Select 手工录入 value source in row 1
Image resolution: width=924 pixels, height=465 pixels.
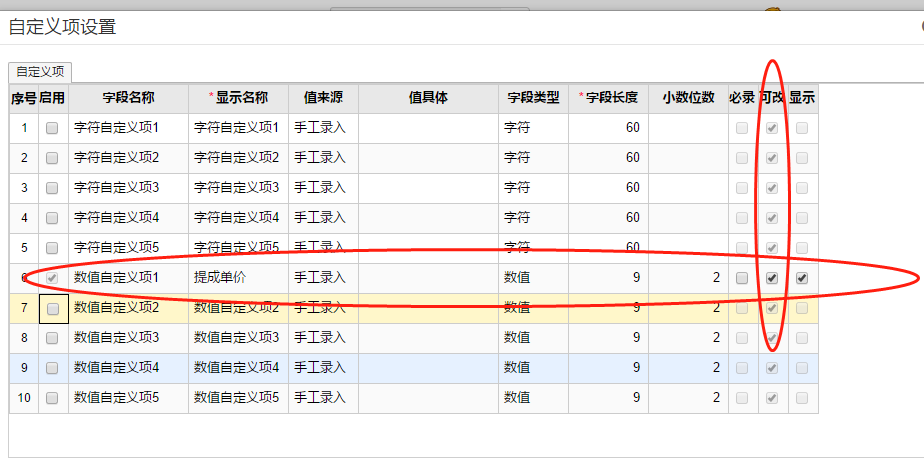[323, 128]
